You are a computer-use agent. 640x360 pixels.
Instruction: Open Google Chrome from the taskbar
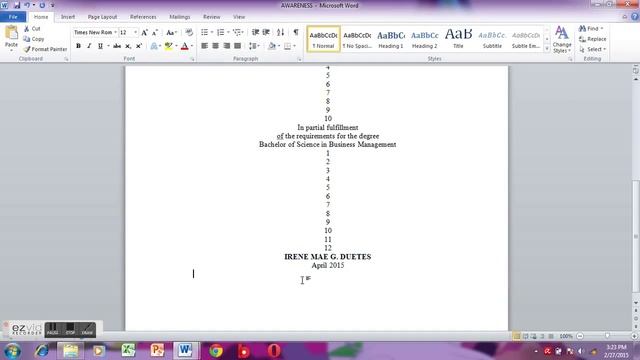click(x=216, y=350)
